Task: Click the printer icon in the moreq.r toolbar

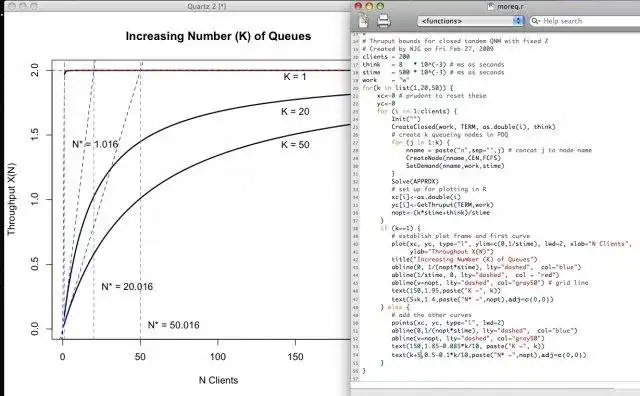Action: [383, 21]
